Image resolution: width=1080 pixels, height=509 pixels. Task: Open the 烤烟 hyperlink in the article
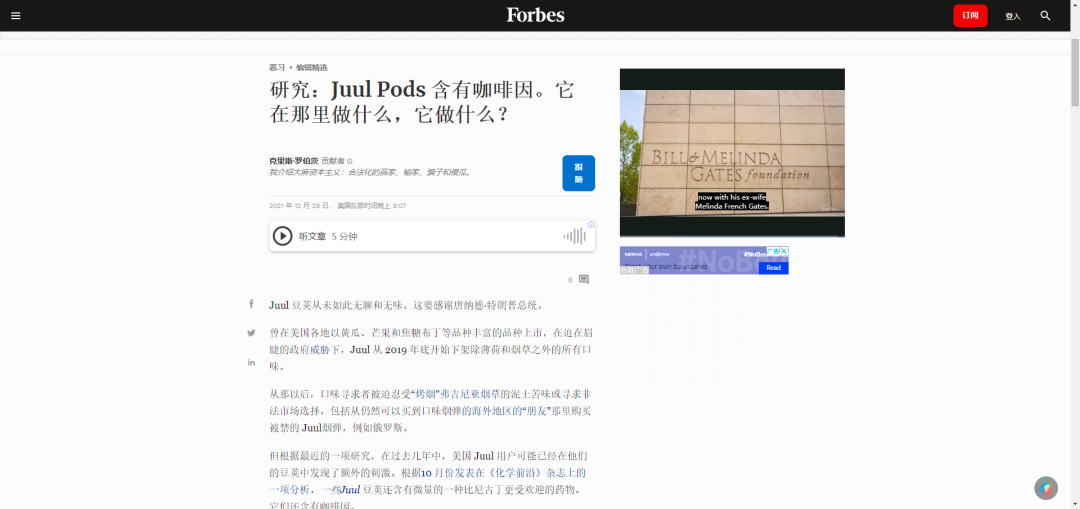(426, 395)
